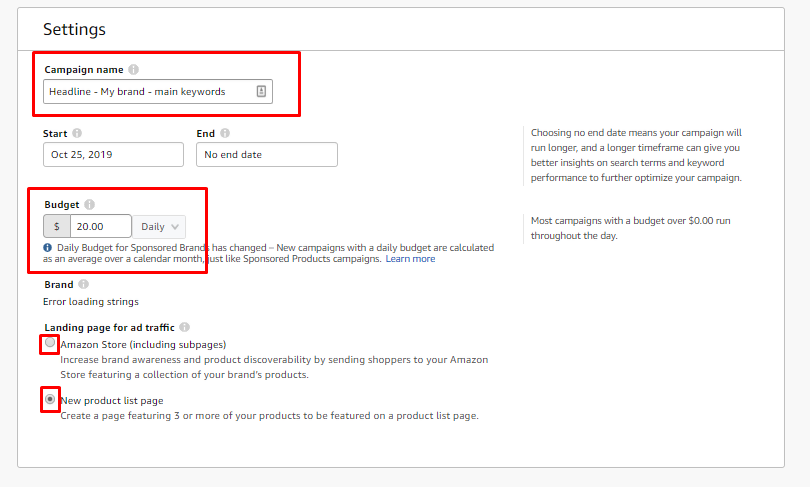The height and width of the screenshot is (487, 810).
Task: Click the contact card icon in campaign name field
Action: coord(261,91)
